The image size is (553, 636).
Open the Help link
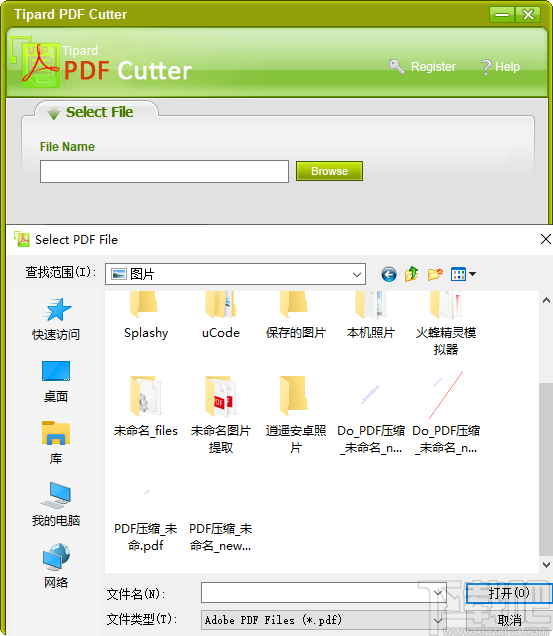507,67
